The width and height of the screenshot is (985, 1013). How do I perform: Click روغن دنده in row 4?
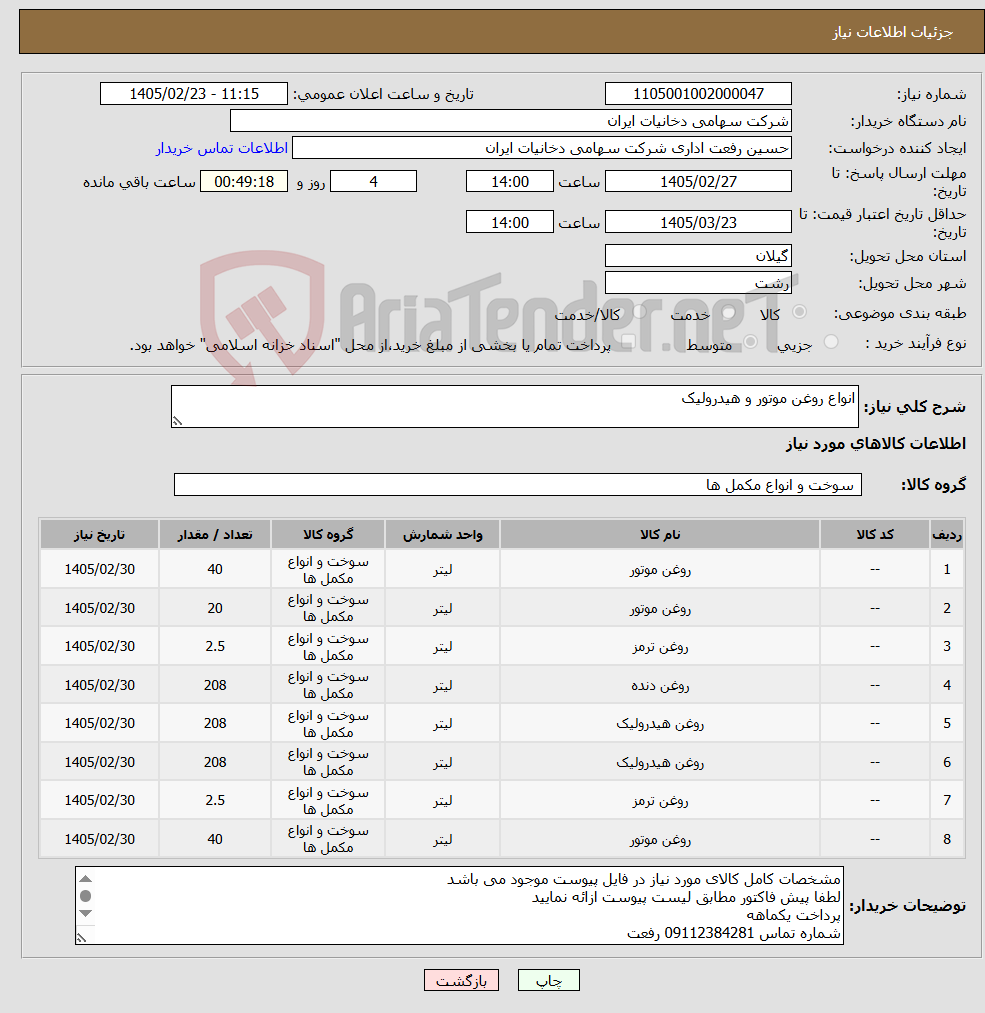[660, 685]
